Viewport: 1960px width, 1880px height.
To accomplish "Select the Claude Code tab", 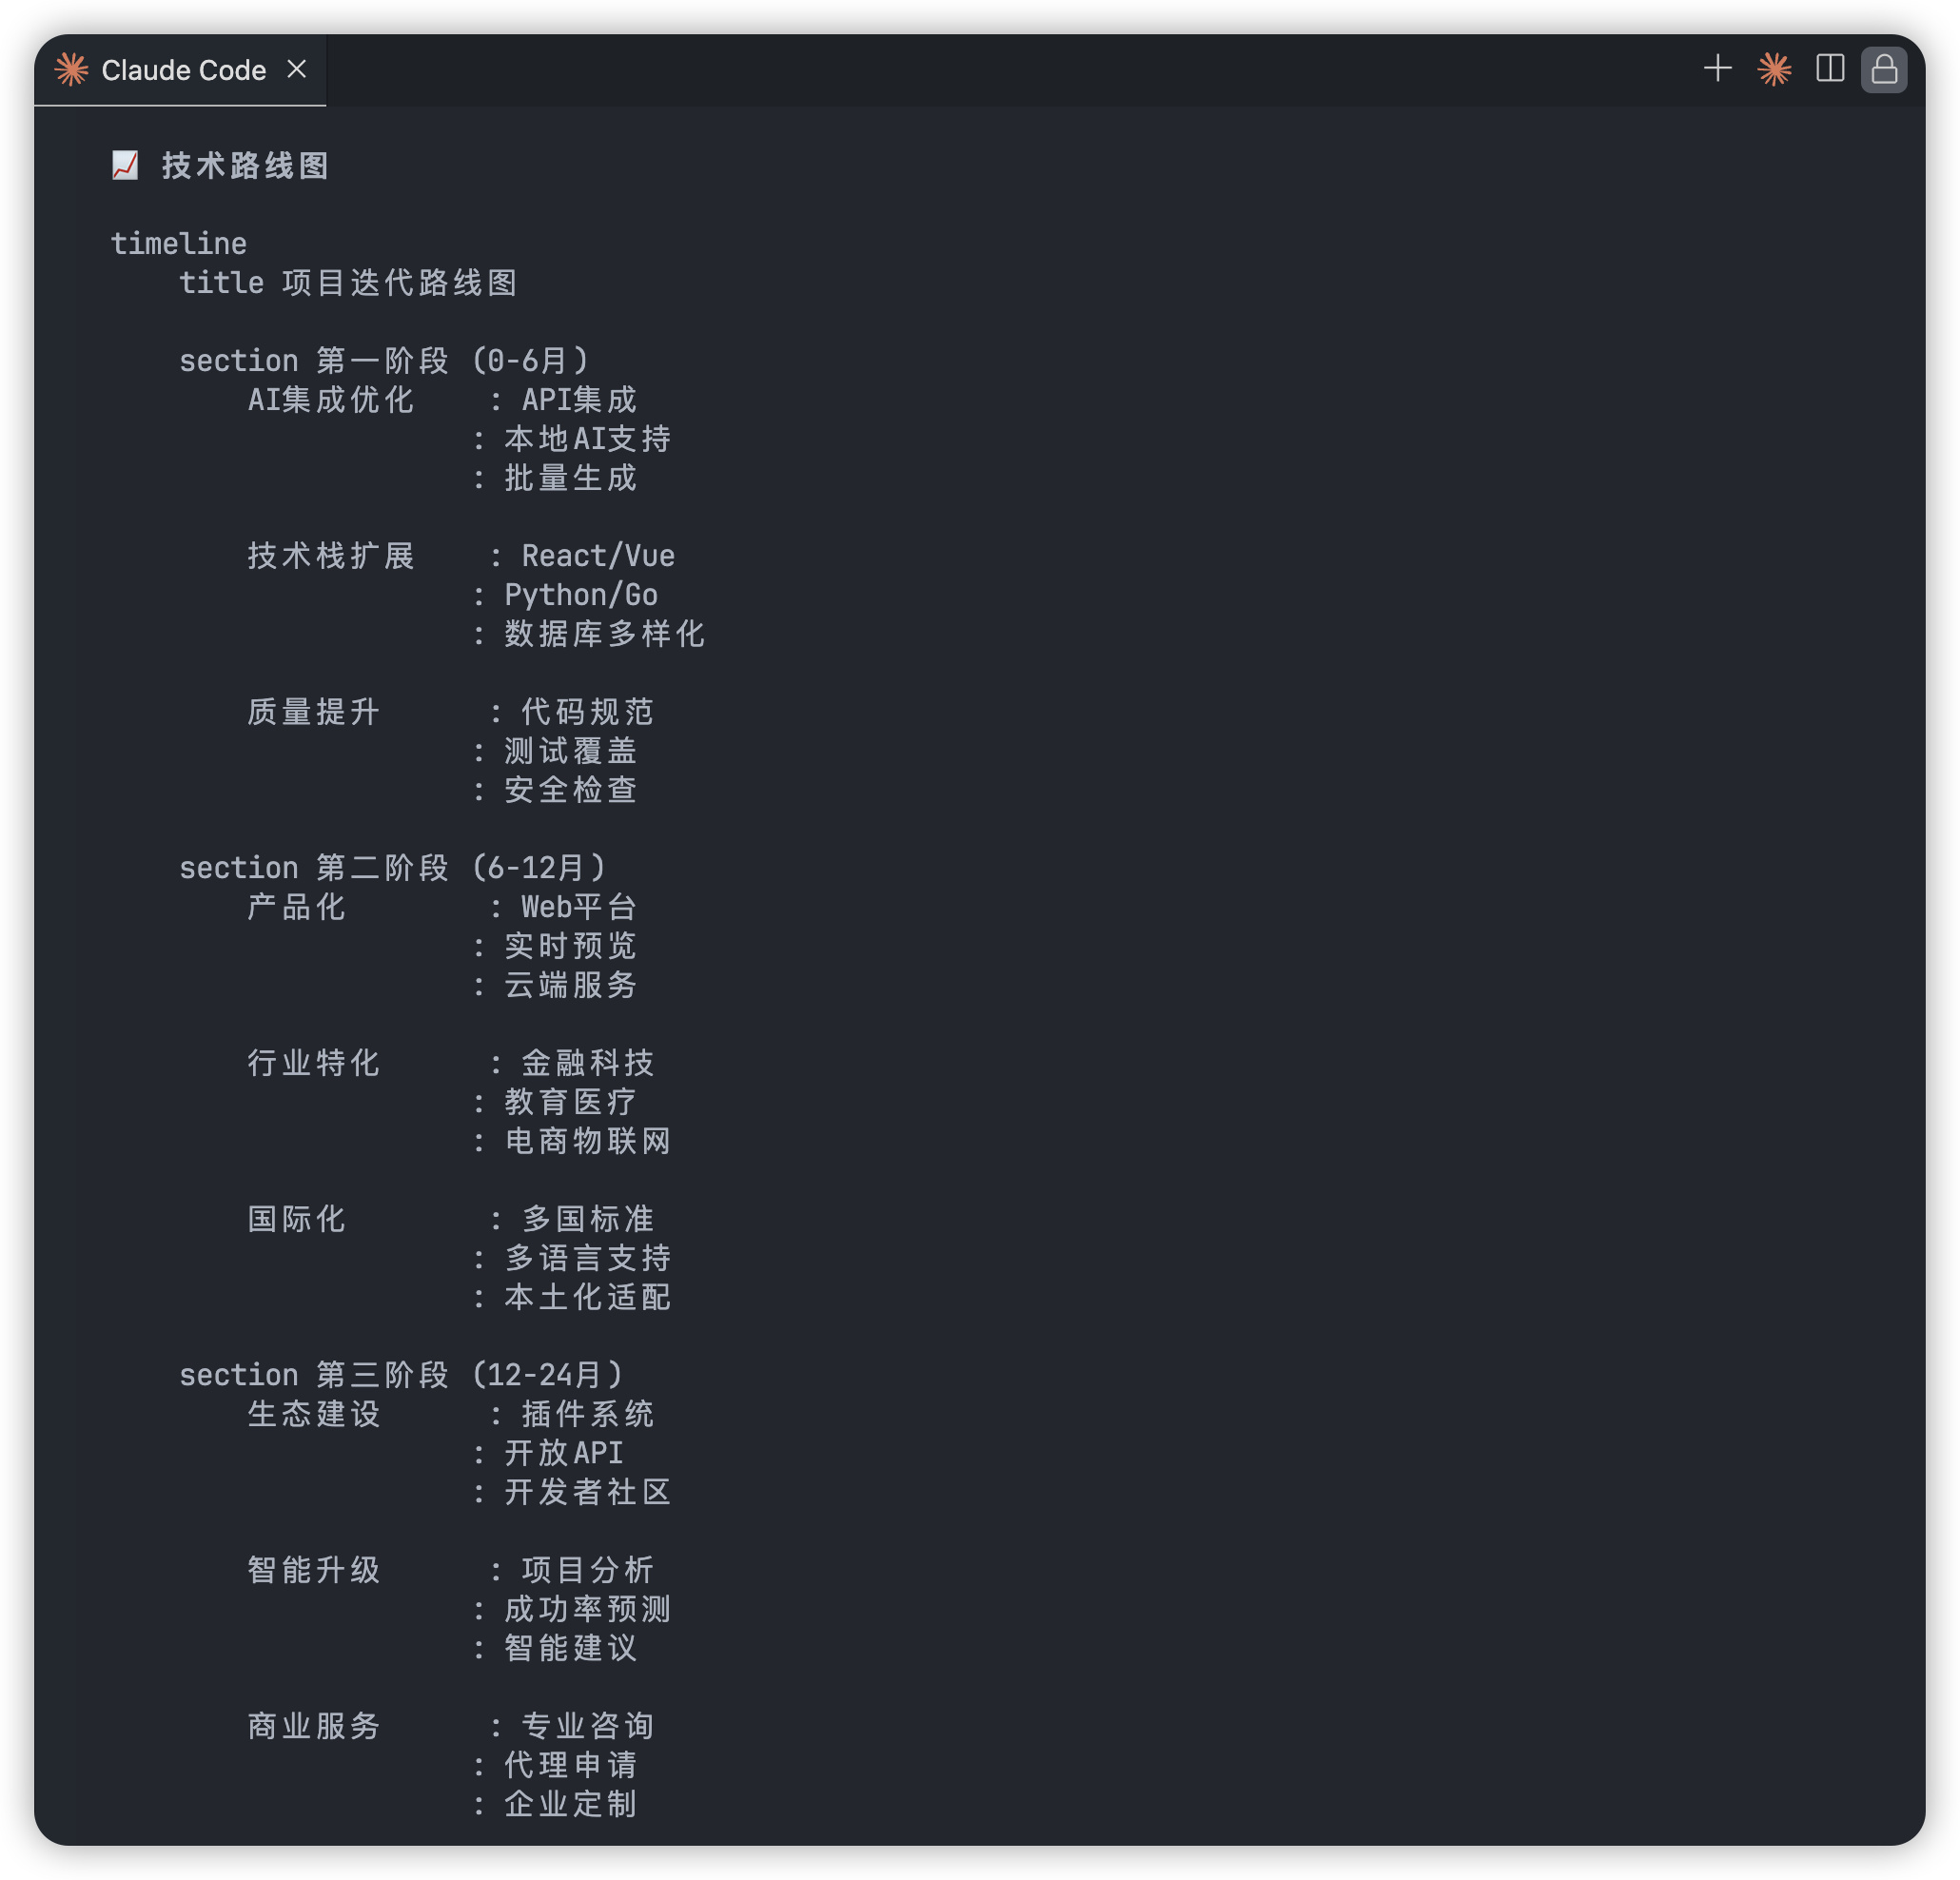I will [x=183, y=70].
